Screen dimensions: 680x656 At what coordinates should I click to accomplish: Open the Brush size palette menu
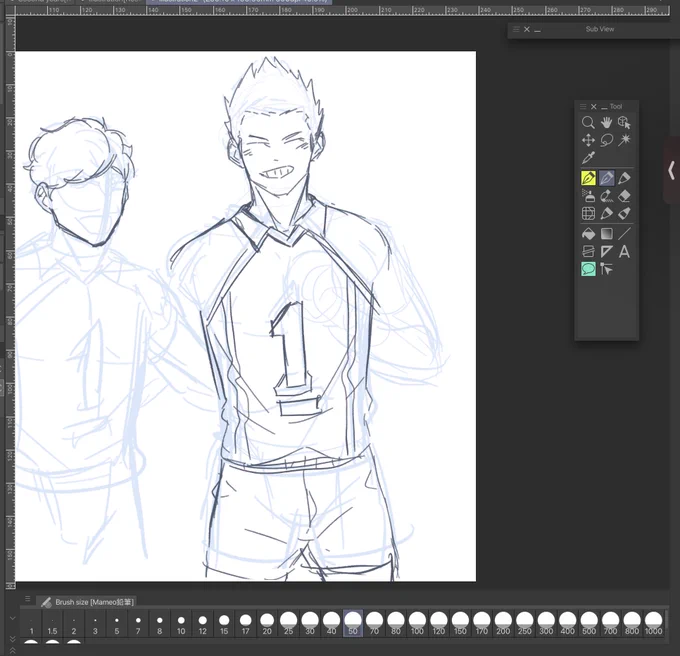27,599
